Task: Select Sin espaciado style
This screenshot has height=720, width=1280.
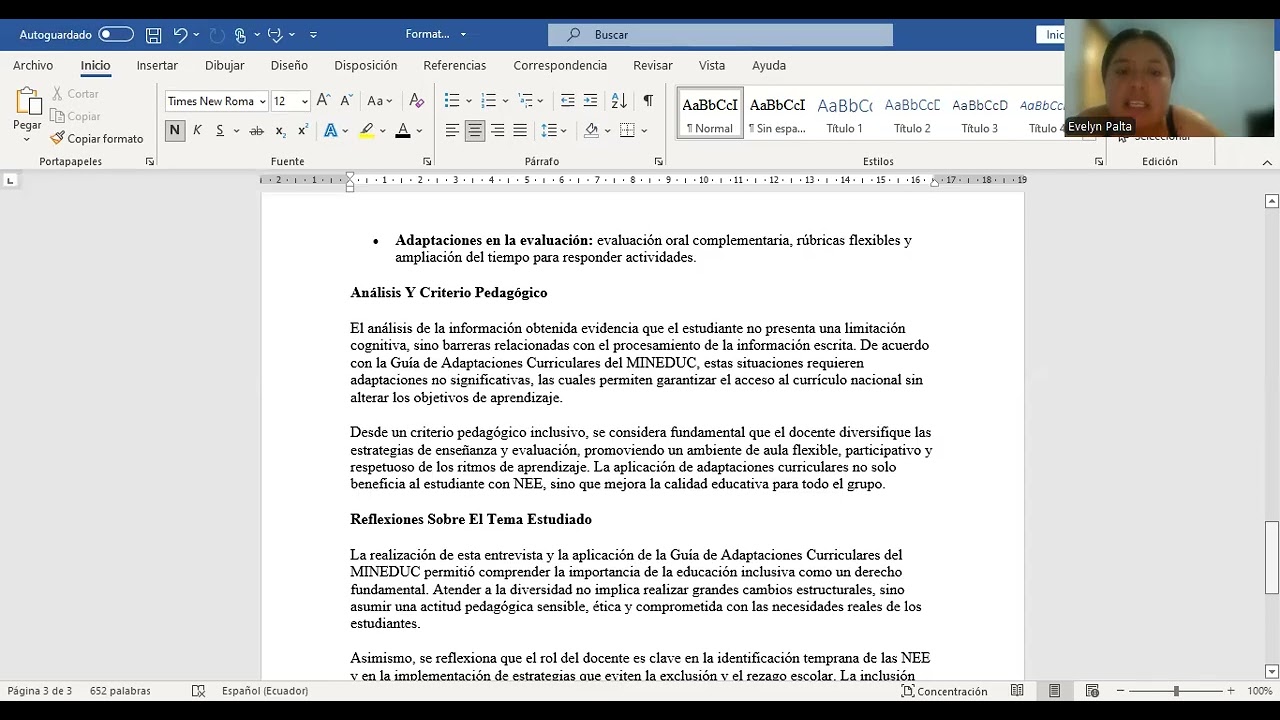Action: (777, 113)
